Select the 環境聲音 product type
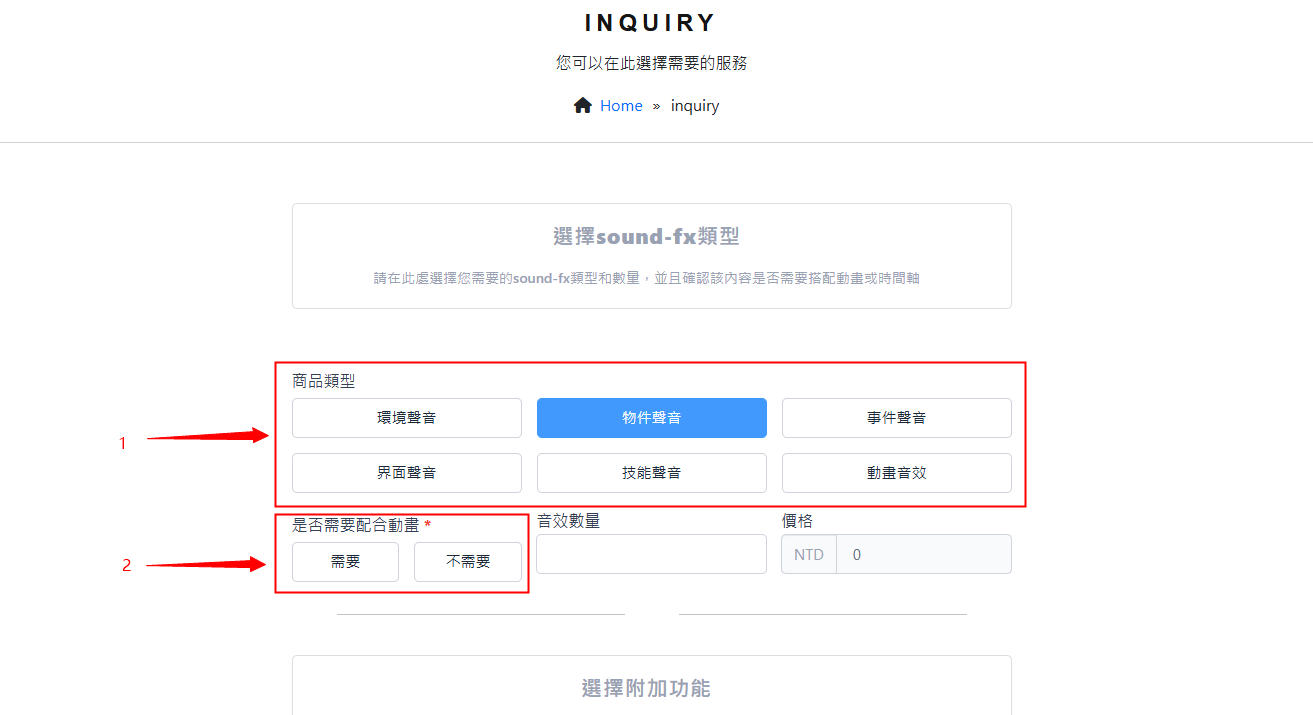Image resolution: width=1313 pixels, height=715 pixels. (406, 418)
